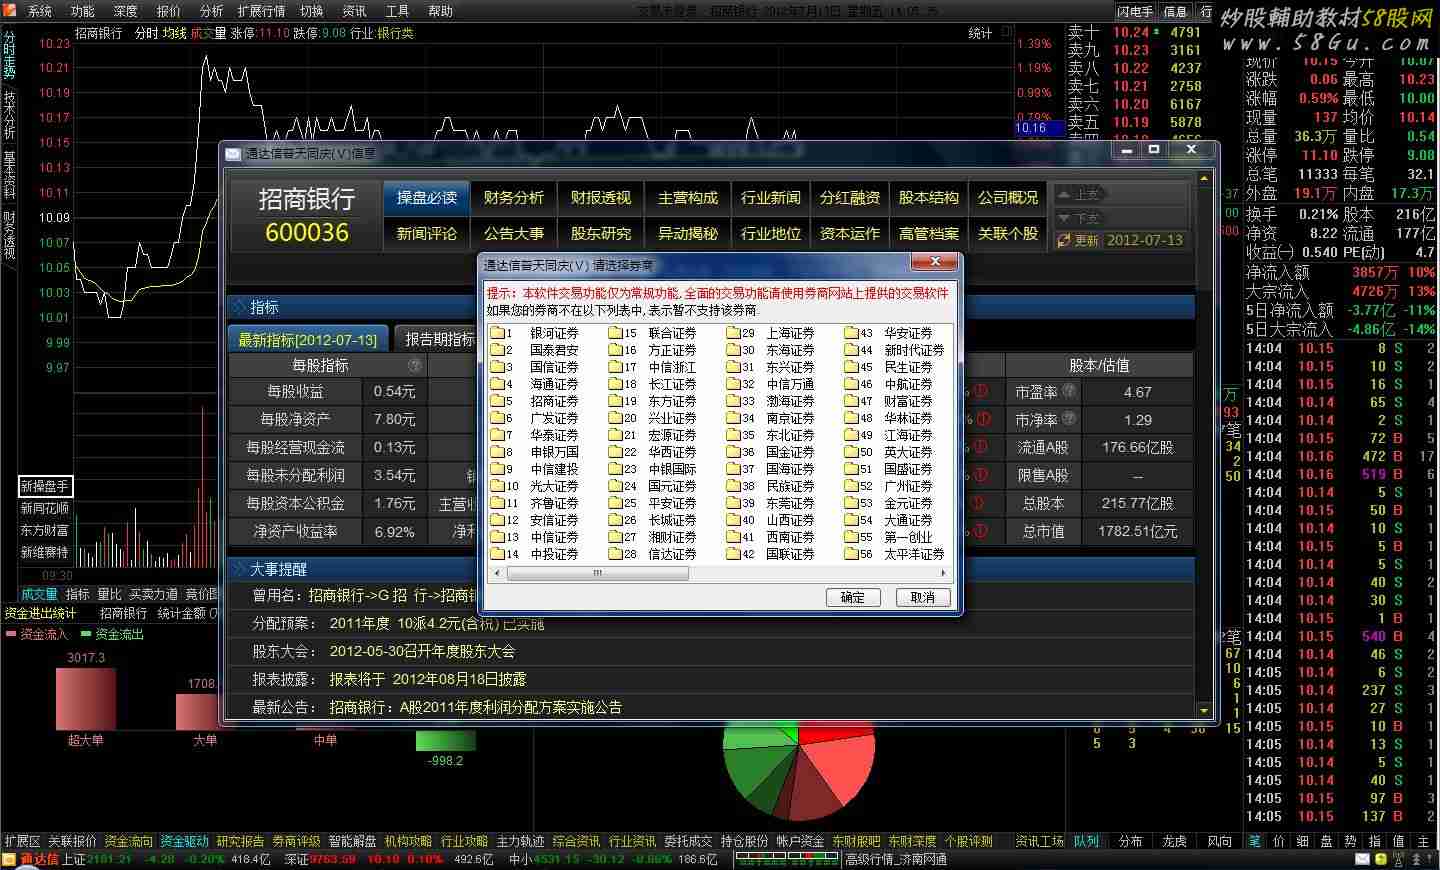Select the 平安证券 folder icon
The image size is (1440, 870).
click(x=615, y=503)
